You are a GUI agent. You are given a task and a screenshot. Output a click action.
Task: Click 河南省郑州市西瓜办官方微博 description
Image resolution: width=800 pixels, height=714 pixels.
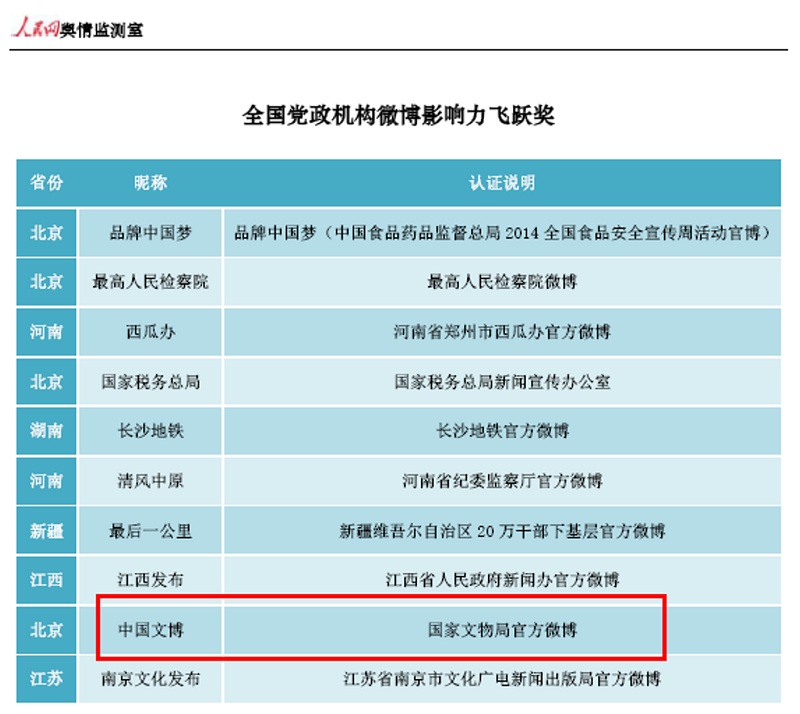click(x=503, y=332)
